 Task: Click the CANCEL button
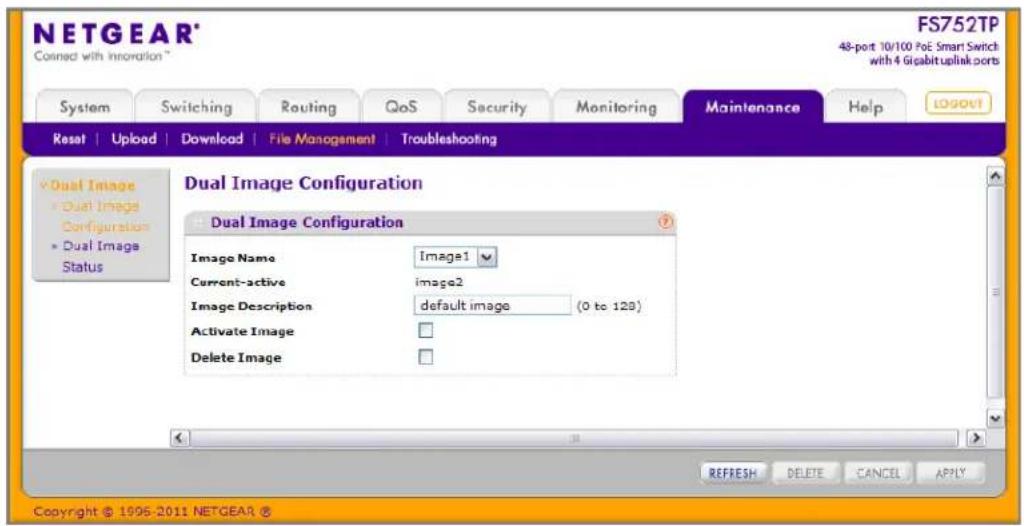[878, 472]
